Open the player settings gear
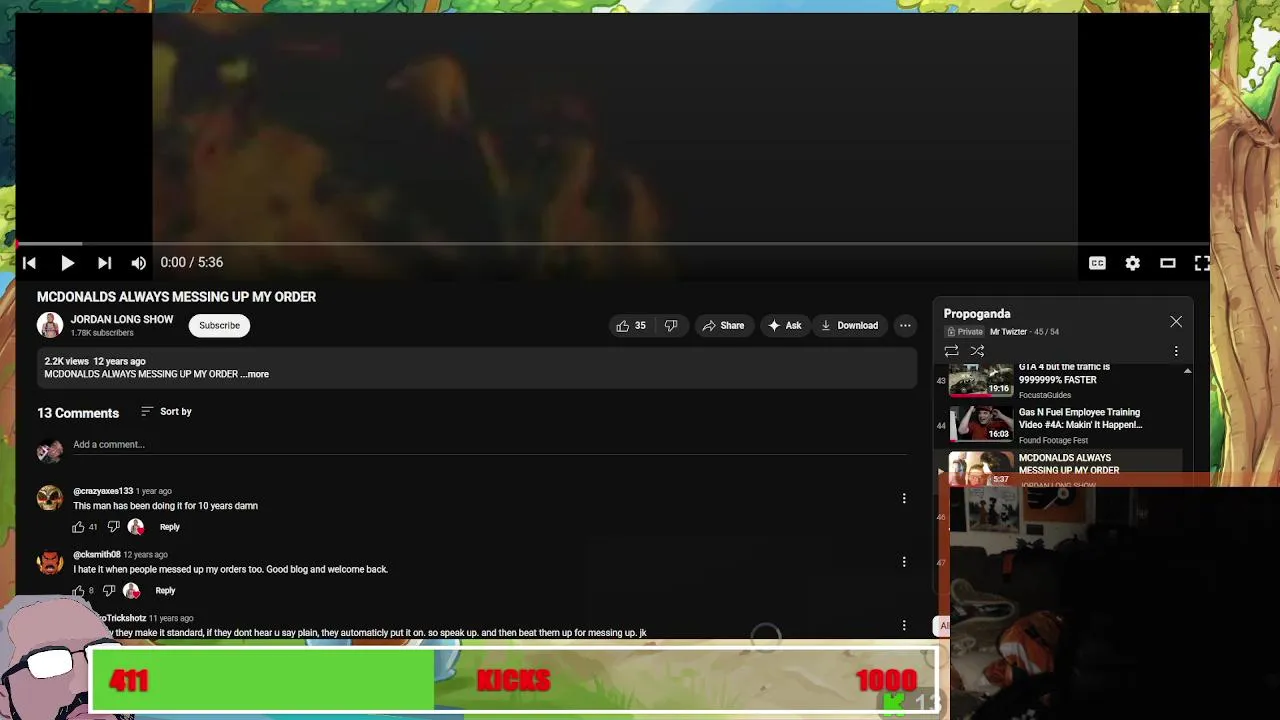This screenshot has height=720, width=1280. pos(1132,263)
